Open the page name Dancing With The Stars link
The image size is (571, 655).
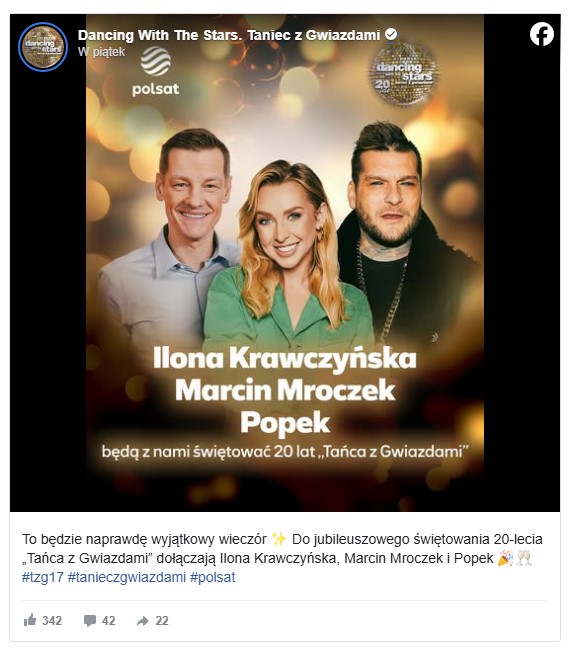[229, 35]
